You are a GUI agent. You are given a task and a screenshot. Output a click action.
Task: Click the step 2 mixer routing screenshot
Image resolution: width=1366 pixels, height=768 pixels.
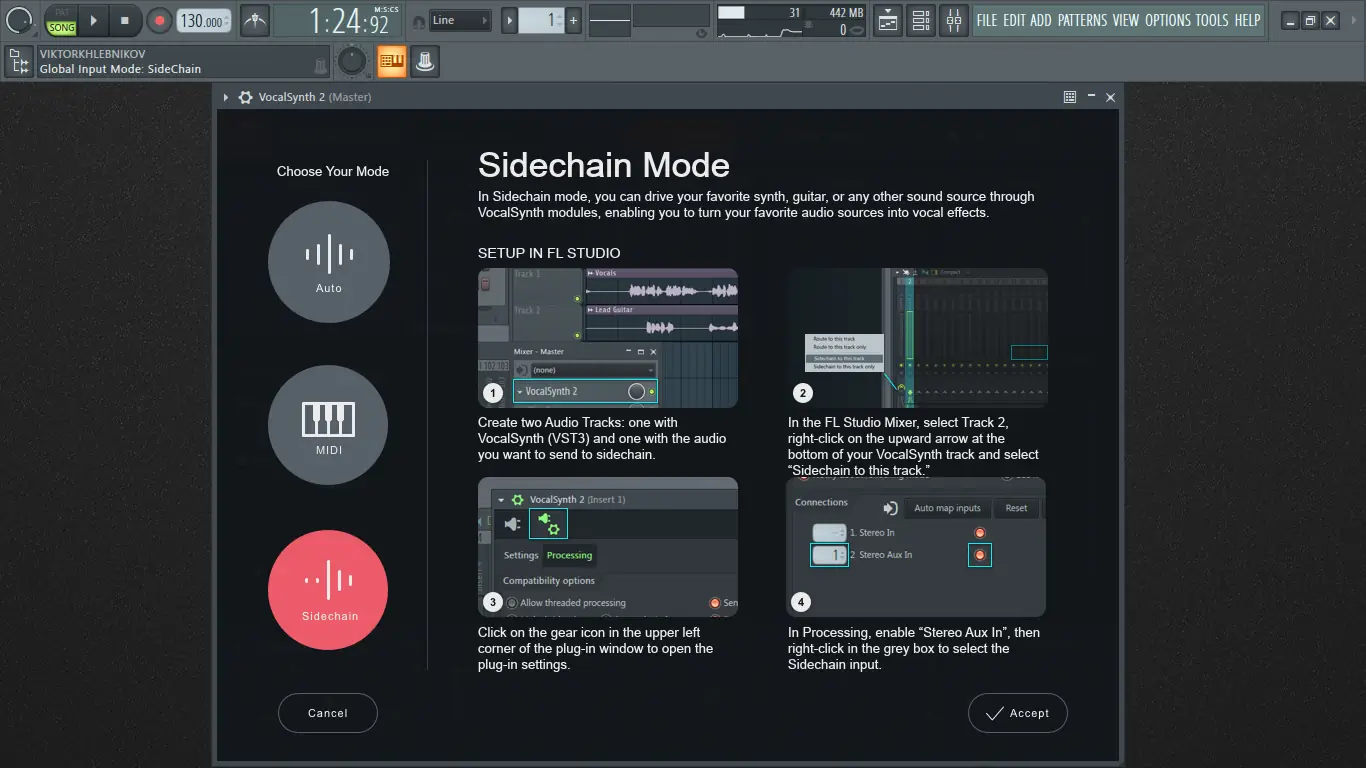point(918,338)
